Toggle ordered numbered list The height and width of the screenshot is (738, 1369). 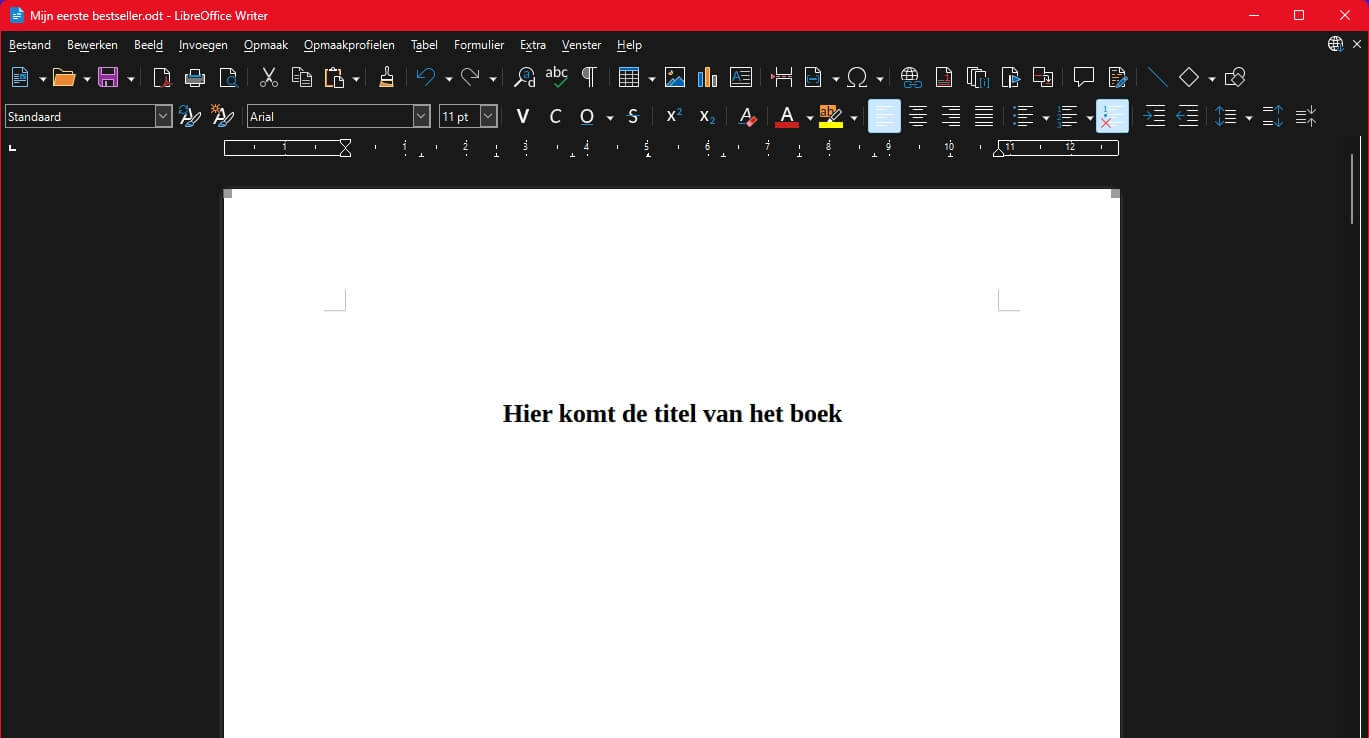(x=1067, y=117)
